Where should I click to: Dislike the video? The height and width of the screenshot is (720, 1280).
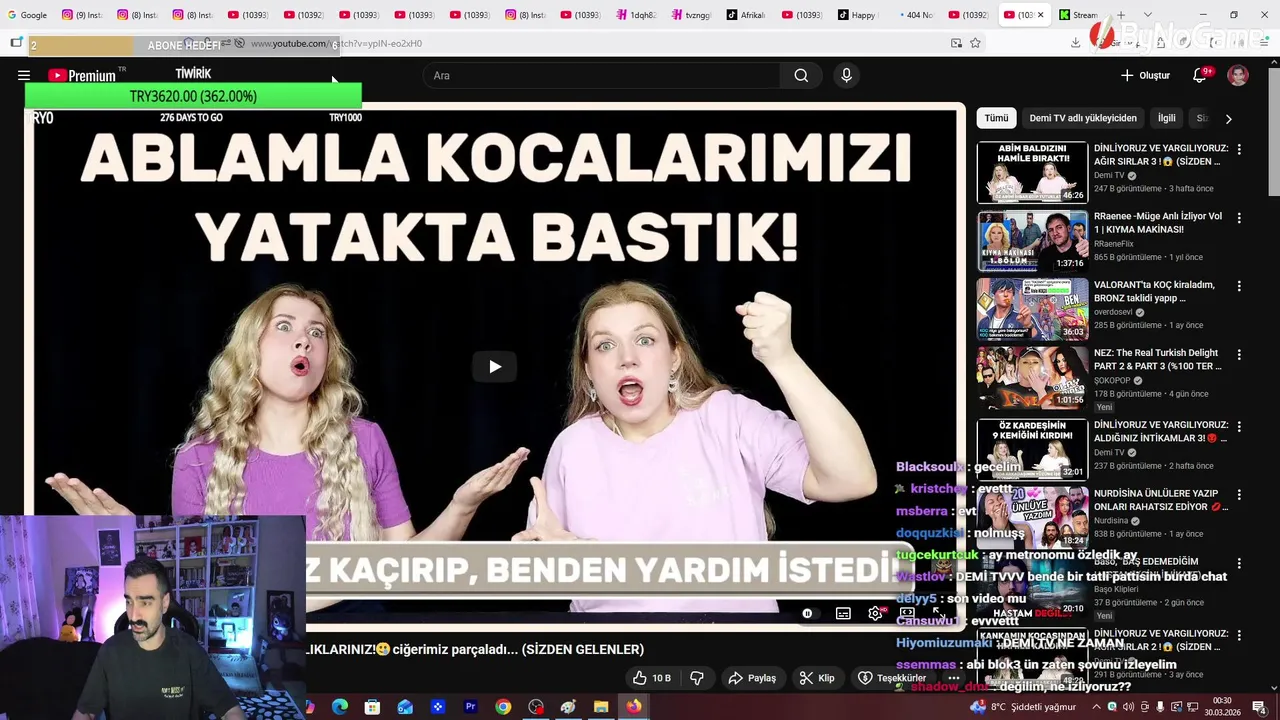coord(697,678)
